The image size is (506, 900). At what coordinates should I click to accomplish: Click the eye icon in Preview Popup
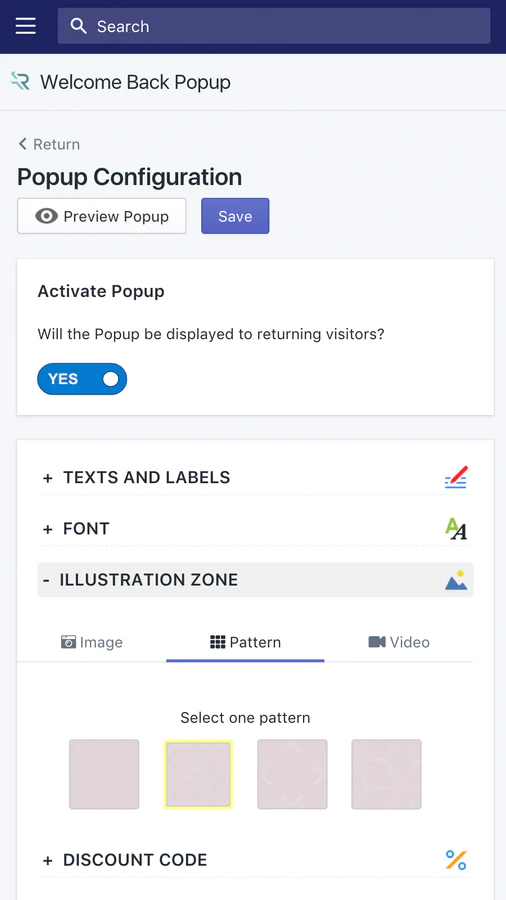(x=46, y=216)
